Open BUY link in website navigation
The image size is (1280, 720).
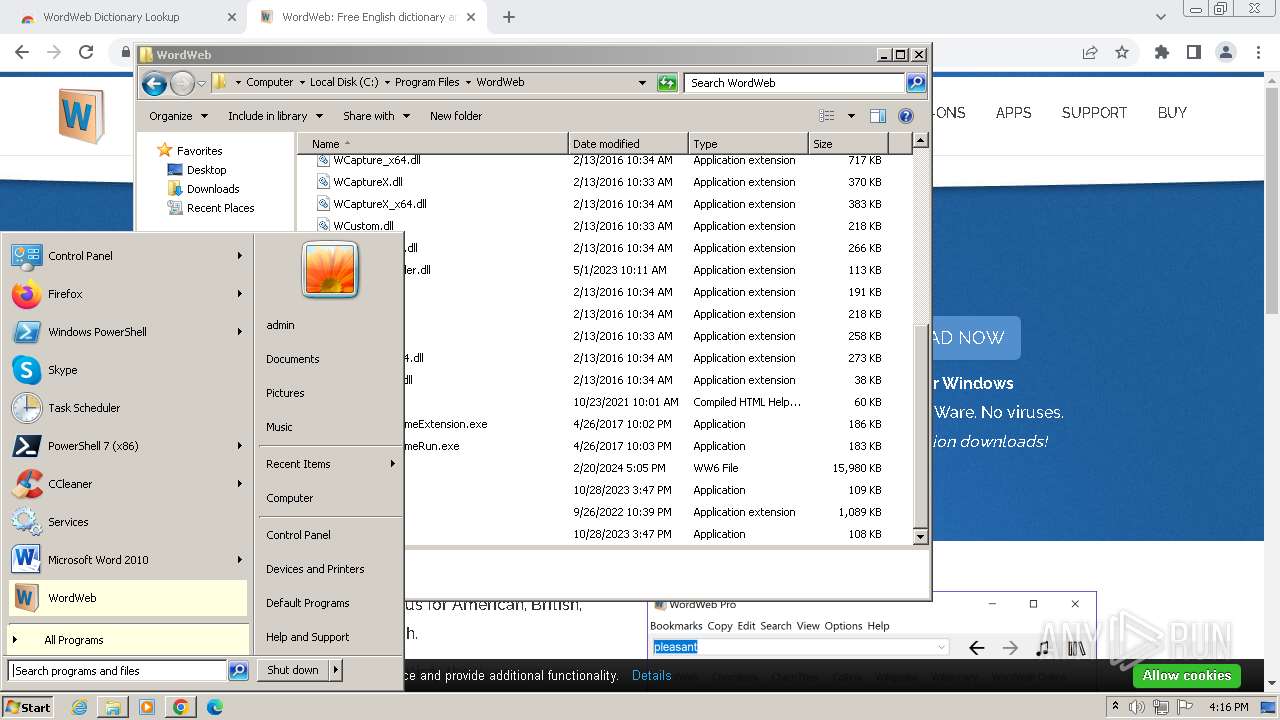[1172, 113]
